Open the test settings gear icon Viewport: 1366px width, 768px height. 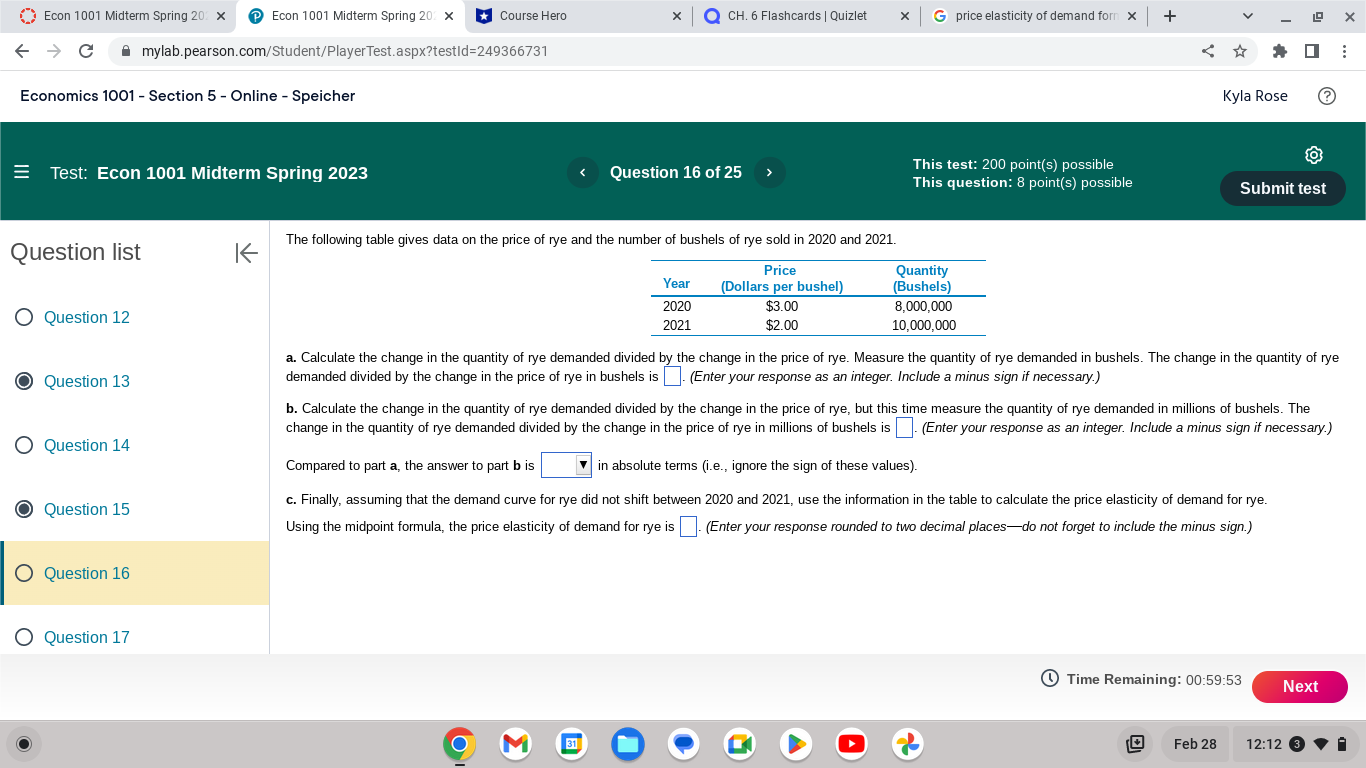click(x=1314, y=155)
